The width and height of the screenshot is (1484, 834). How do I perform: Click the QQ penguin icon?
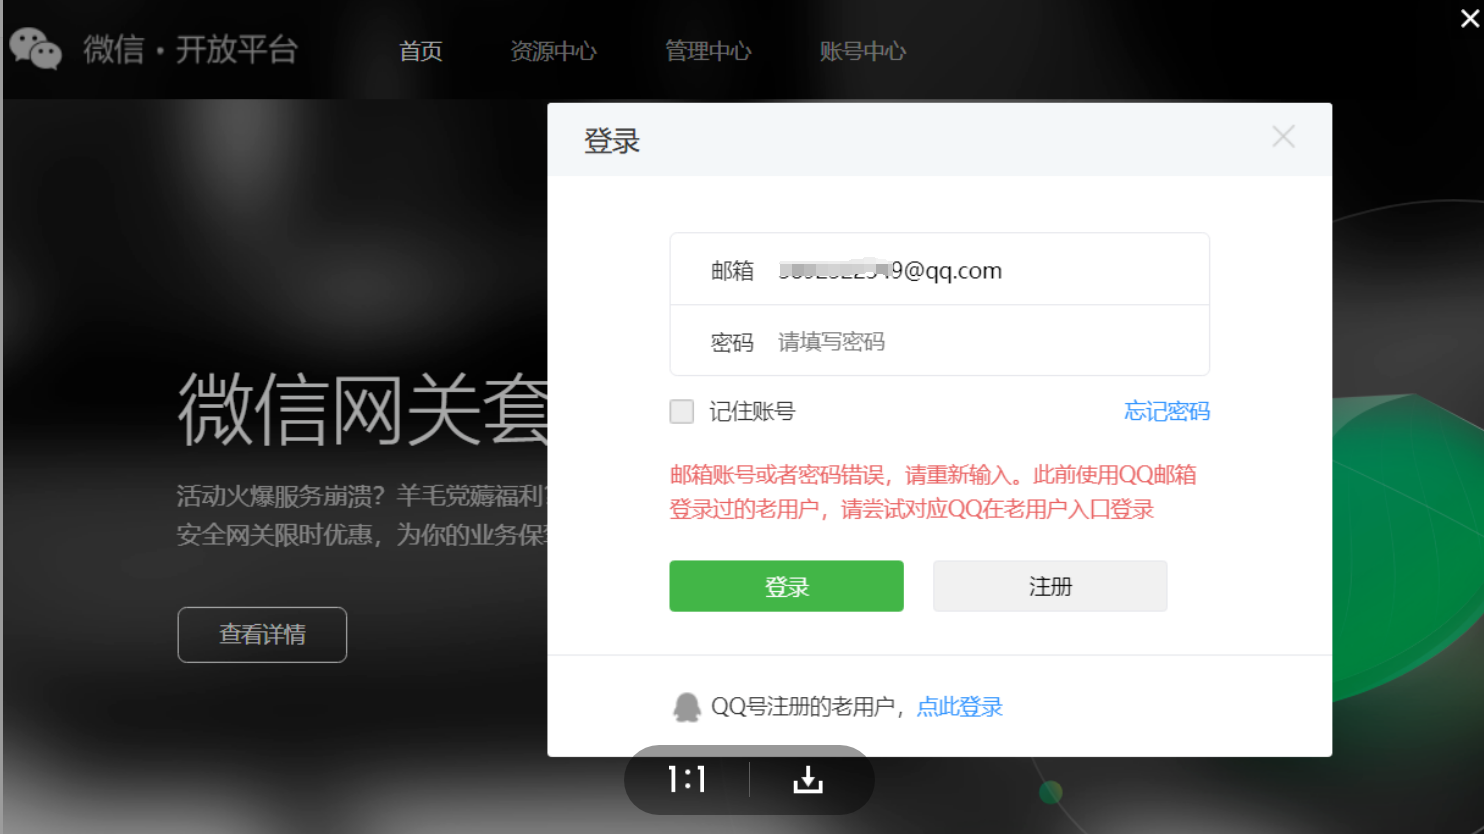[x=687, y=707]
